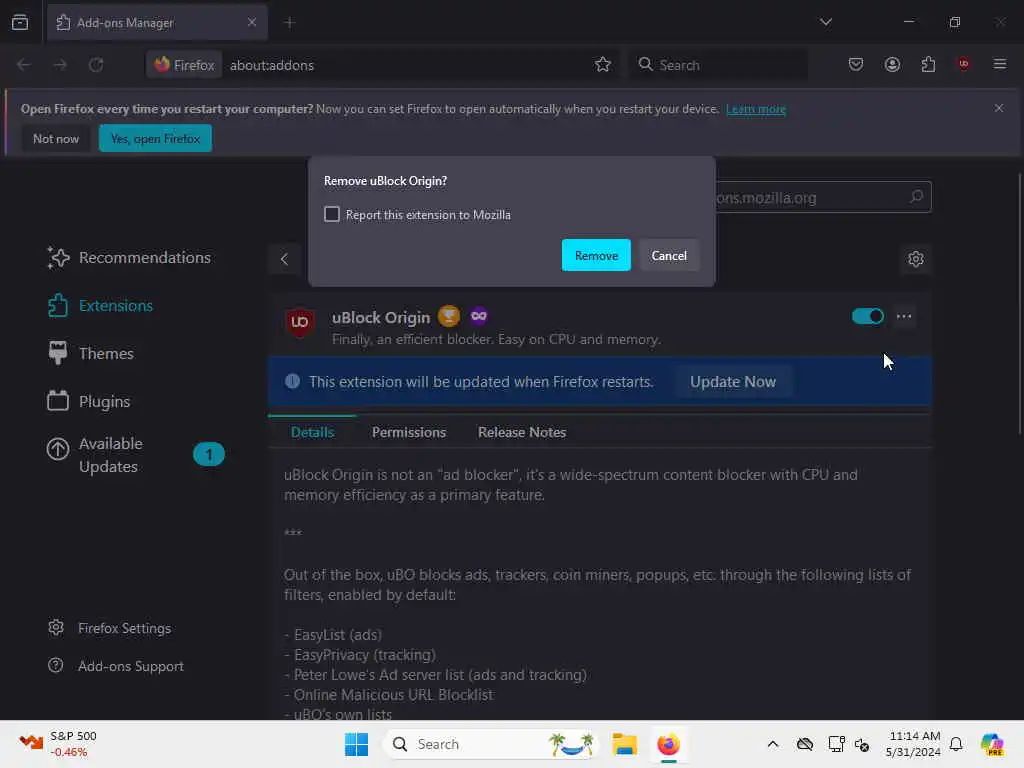Go back with the browser back arrow
1024x768 pixels.
pyautogui.click(x=24, y=65)
